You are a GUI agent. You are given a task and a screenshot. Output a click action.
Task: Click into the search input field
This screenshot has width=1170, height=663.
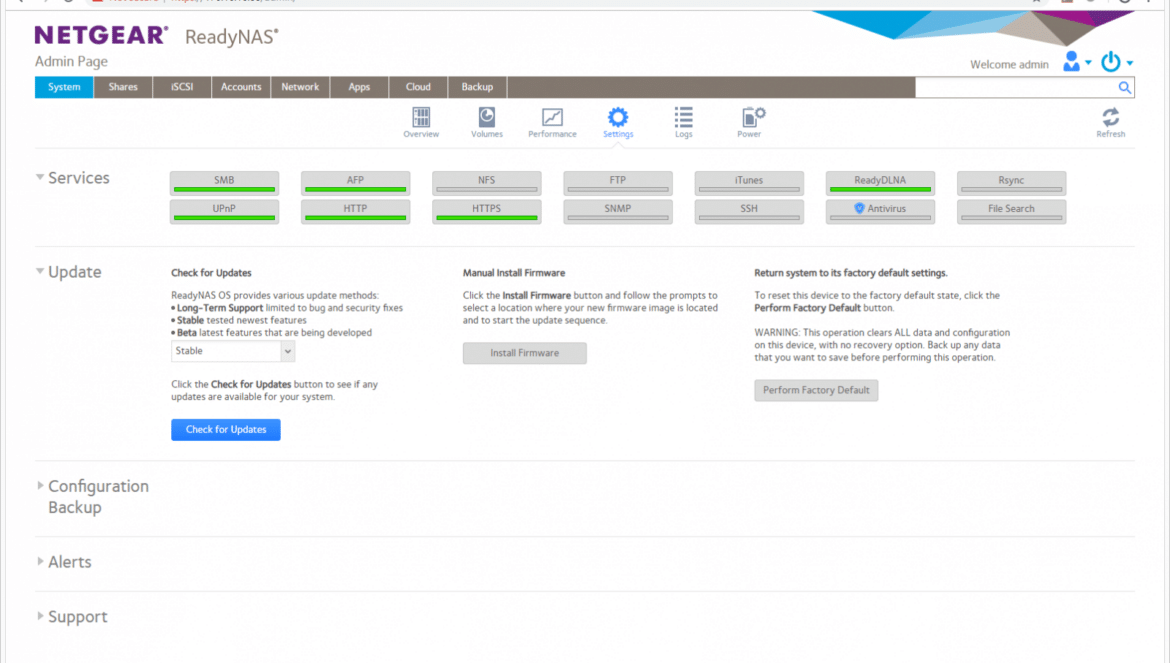tap(1016, 87)
